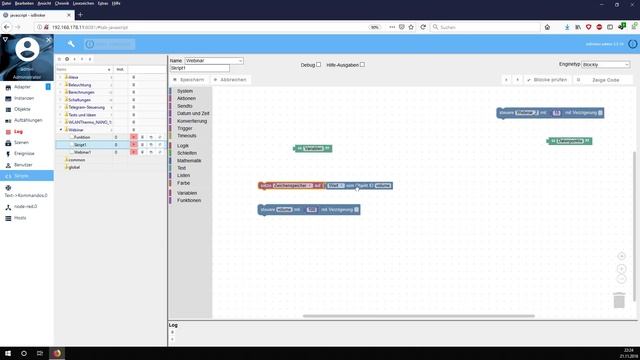Viewport: 640px width, 360px height.
Task: Click the gear icon in script list toolbar
Action: (x=67, y=59)
